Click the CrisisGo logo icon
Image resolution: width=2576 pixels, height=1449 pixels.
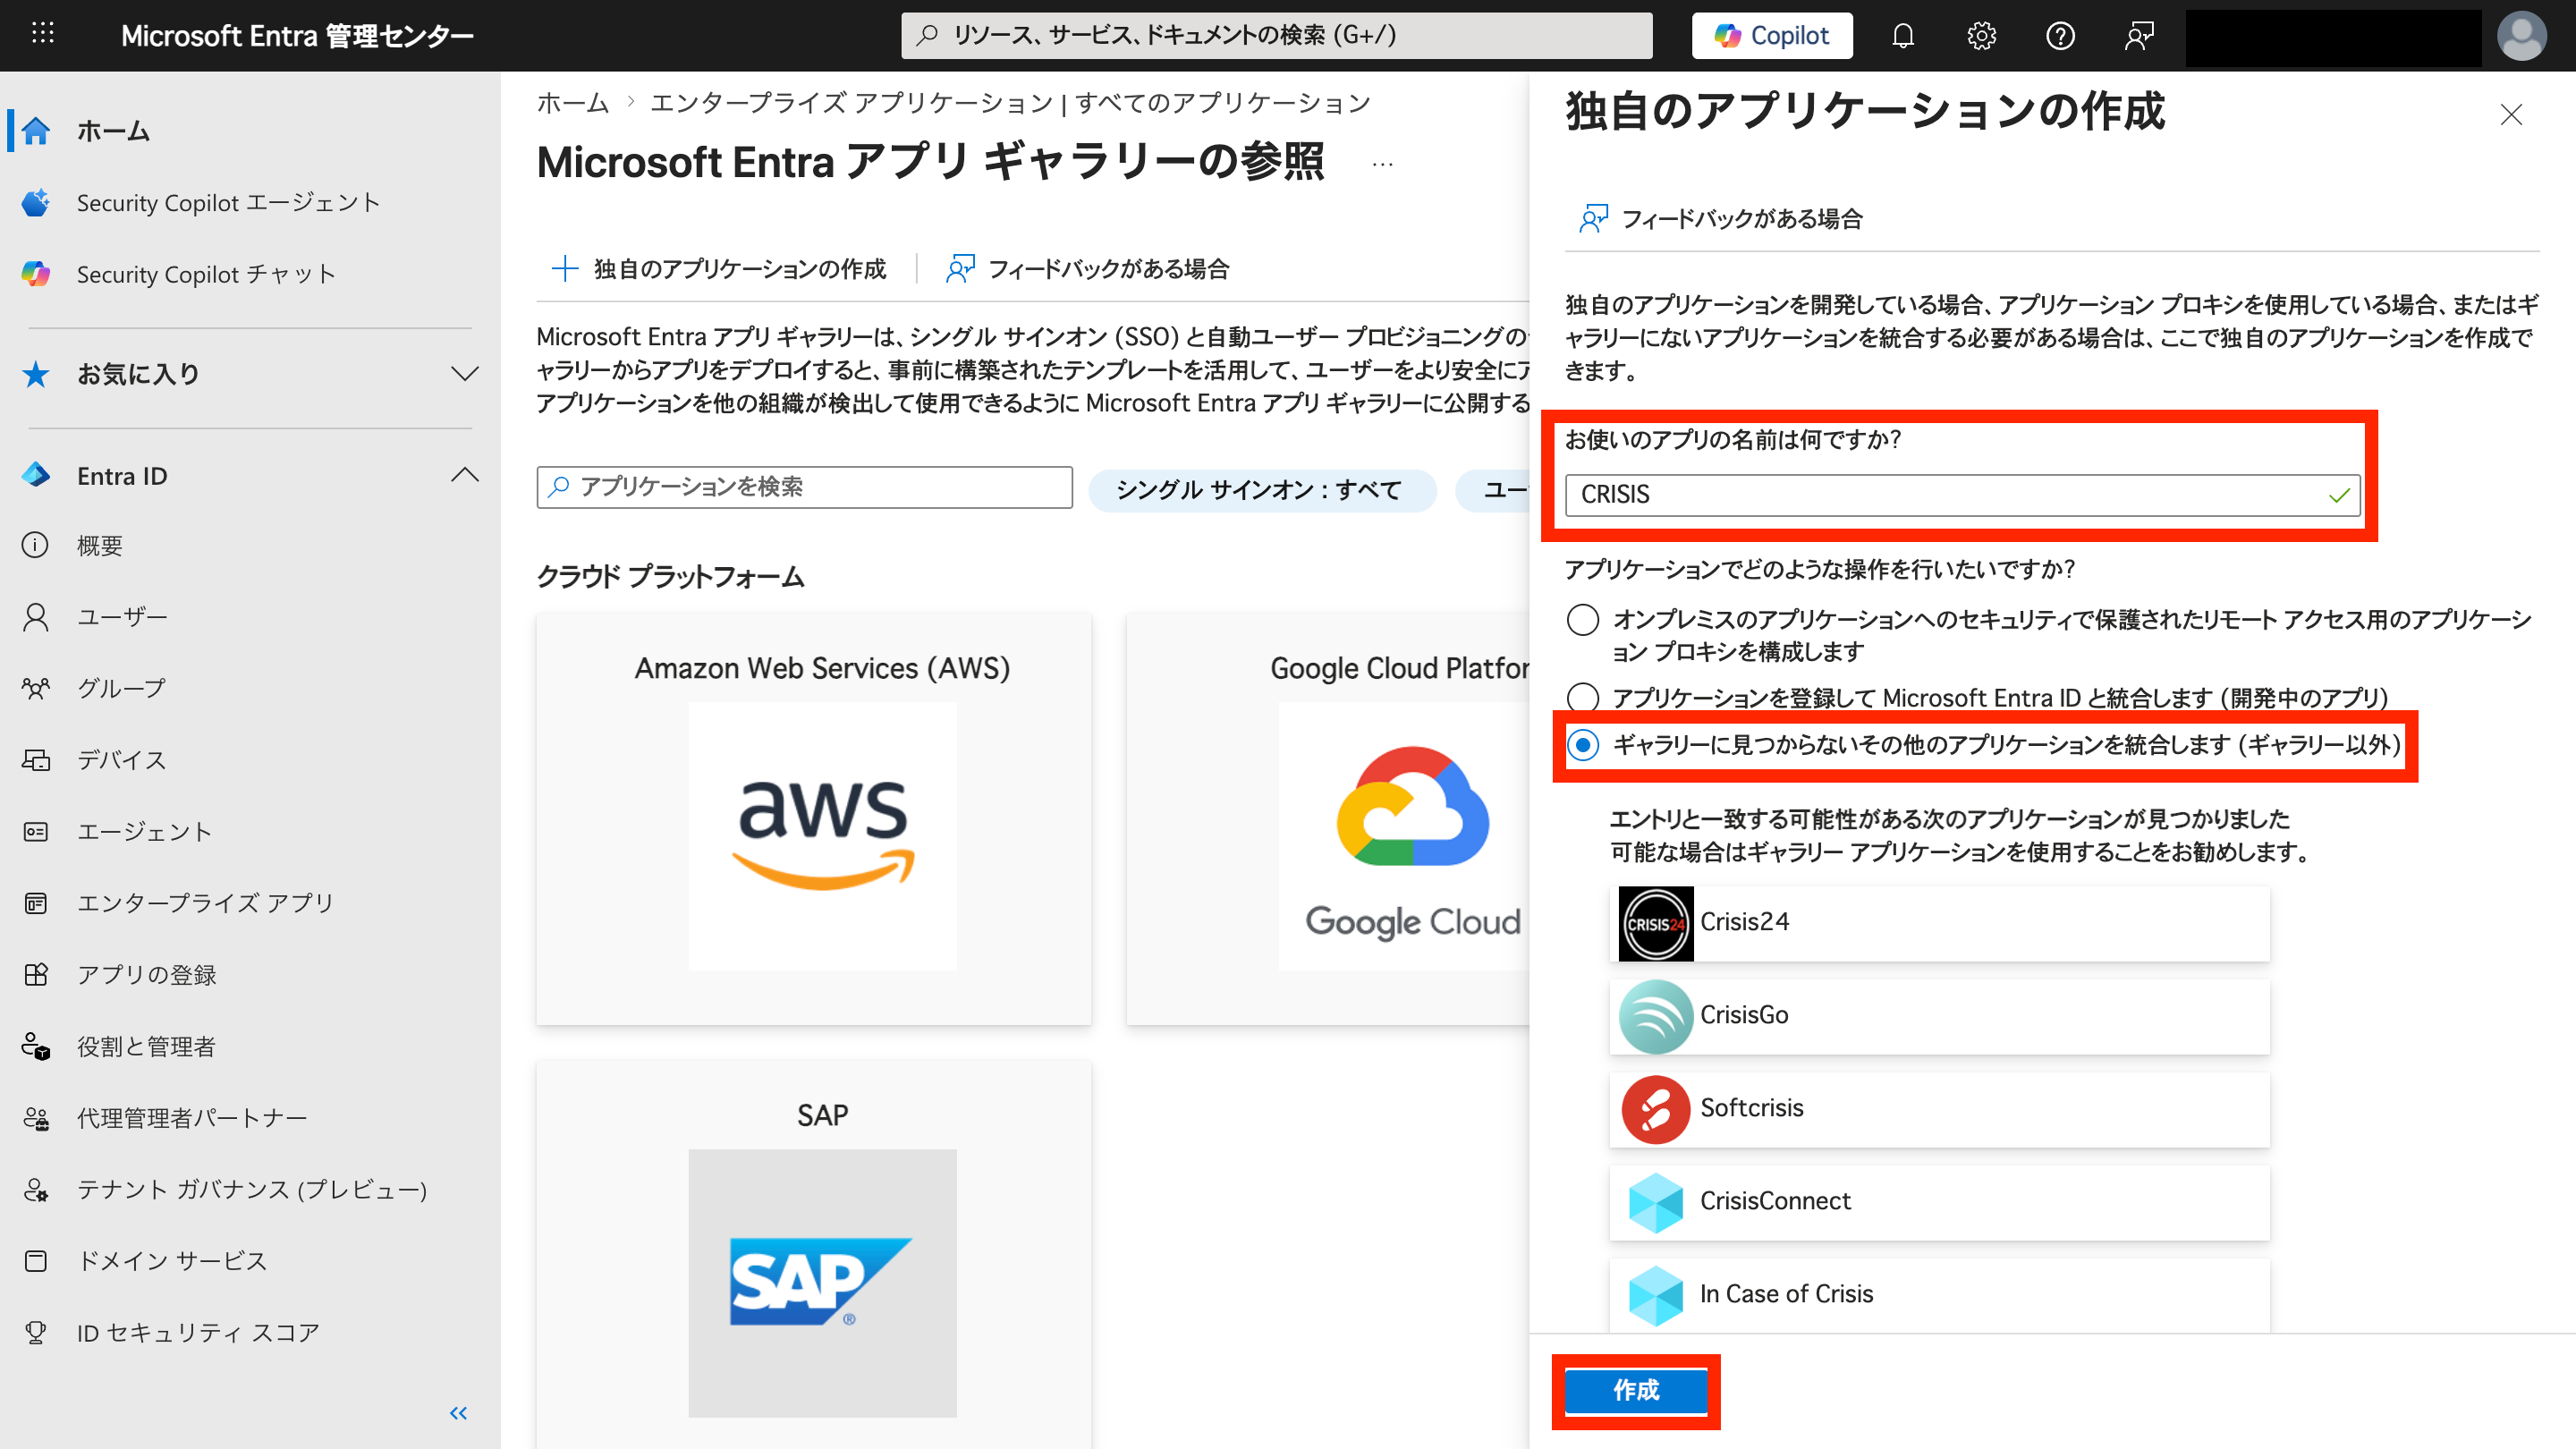(x=1656, y=1016)
